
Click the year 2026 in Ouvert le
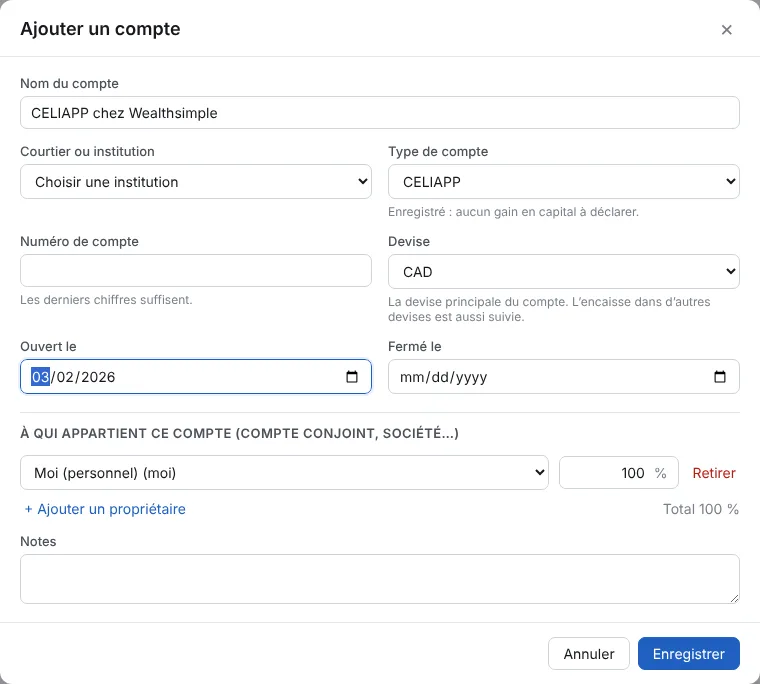[98, 377]
